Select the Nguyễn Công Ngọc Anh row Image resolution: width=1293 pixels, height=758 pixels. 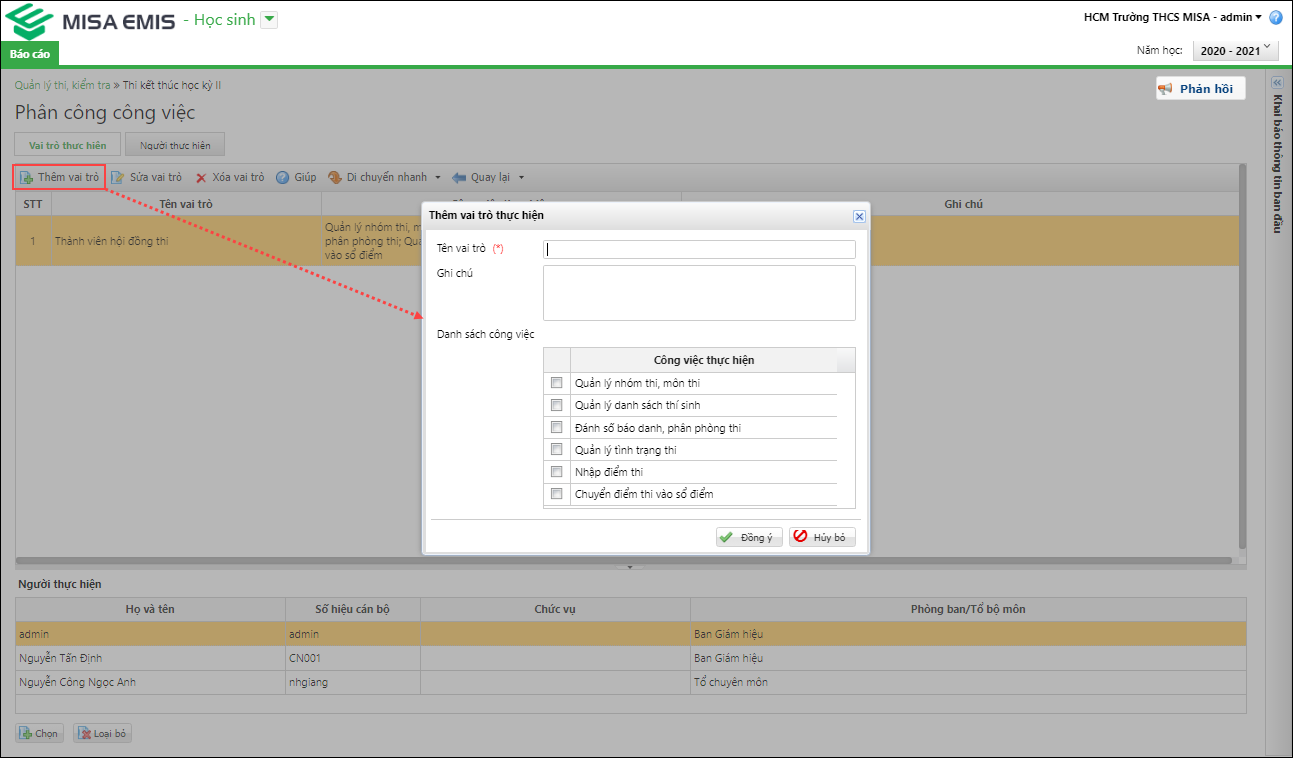631,682
